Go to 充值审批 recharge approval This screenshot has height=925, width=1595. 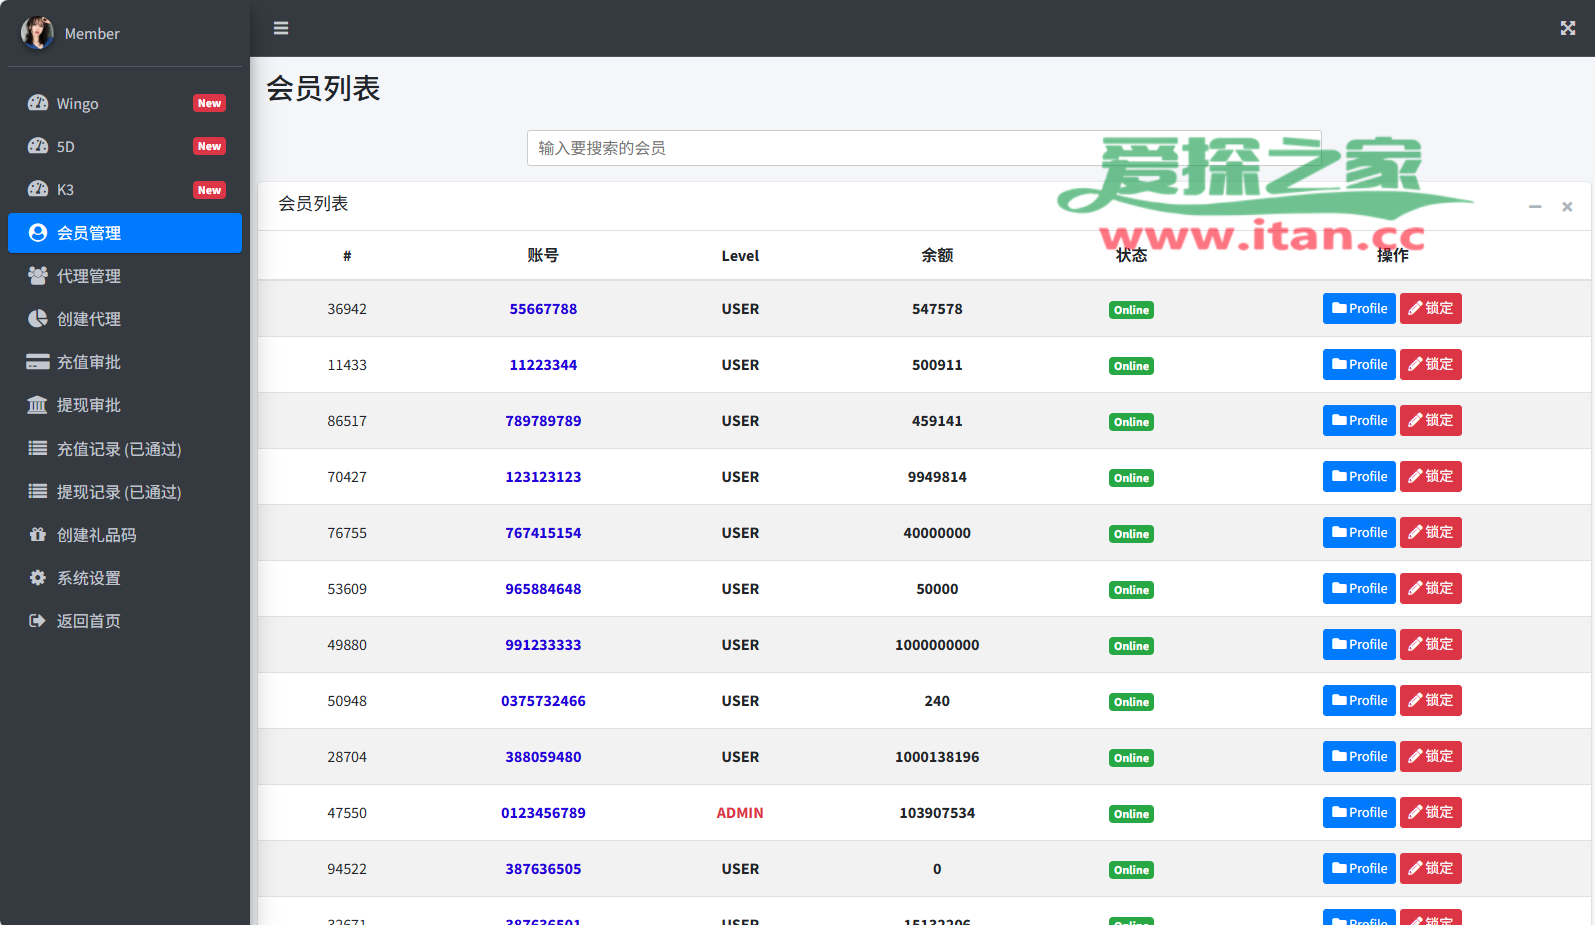(88, 362)
